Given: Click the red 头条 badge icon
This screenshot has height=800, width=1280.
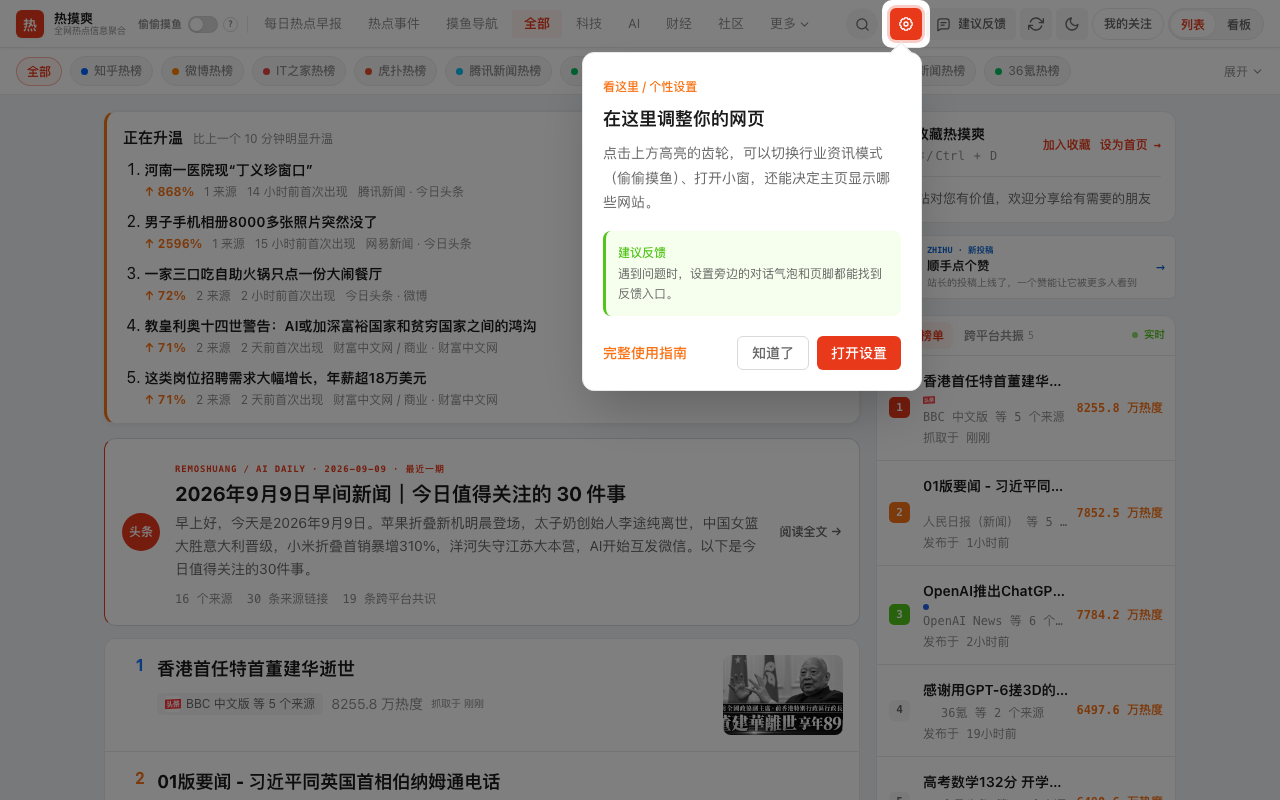Looking at the screenshot, I should [141, 531].
